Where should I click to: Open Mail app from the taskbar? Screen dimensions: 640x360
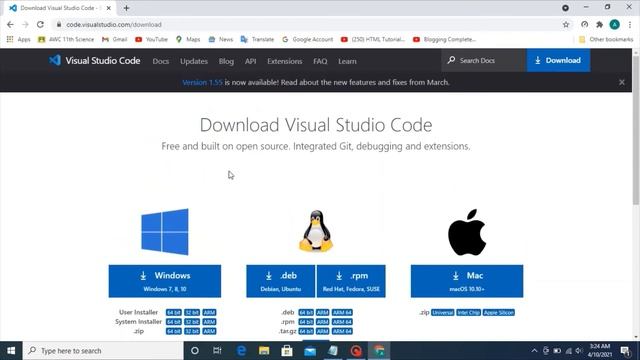pyautogui.click(x=310, y=351)
